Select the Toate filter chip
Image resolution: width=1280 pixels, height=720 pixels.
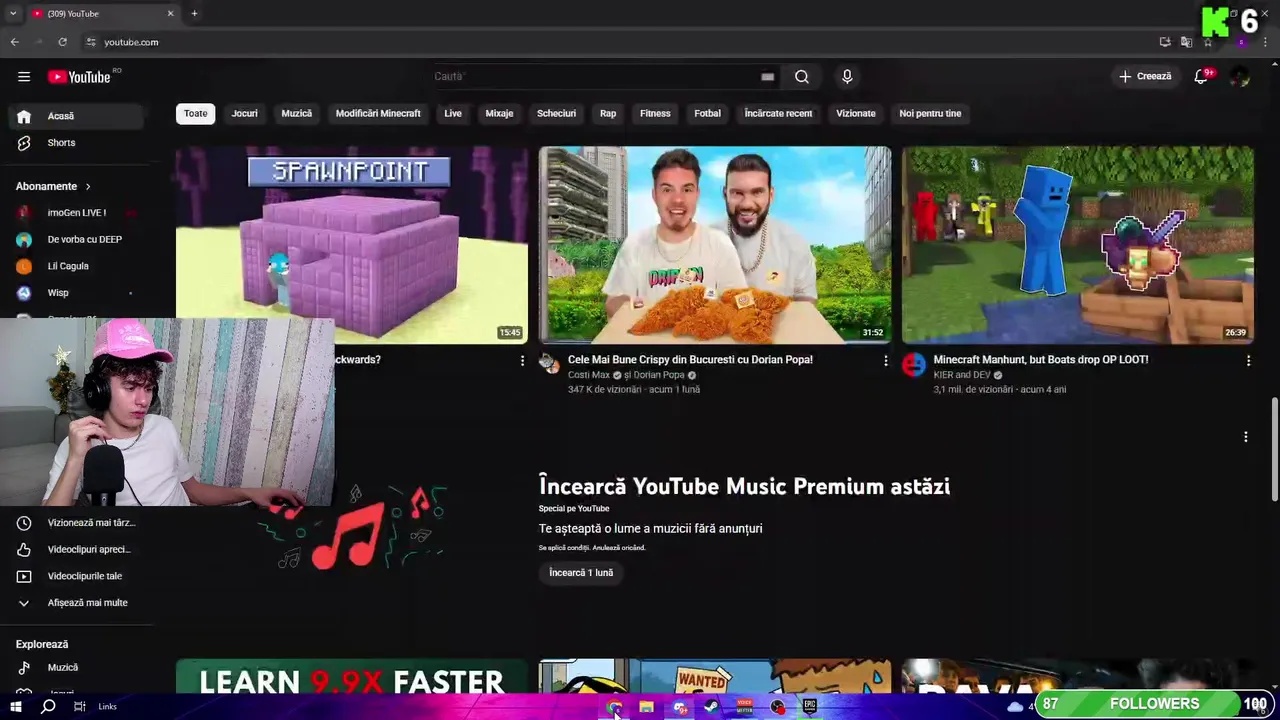tap(196, 114)
